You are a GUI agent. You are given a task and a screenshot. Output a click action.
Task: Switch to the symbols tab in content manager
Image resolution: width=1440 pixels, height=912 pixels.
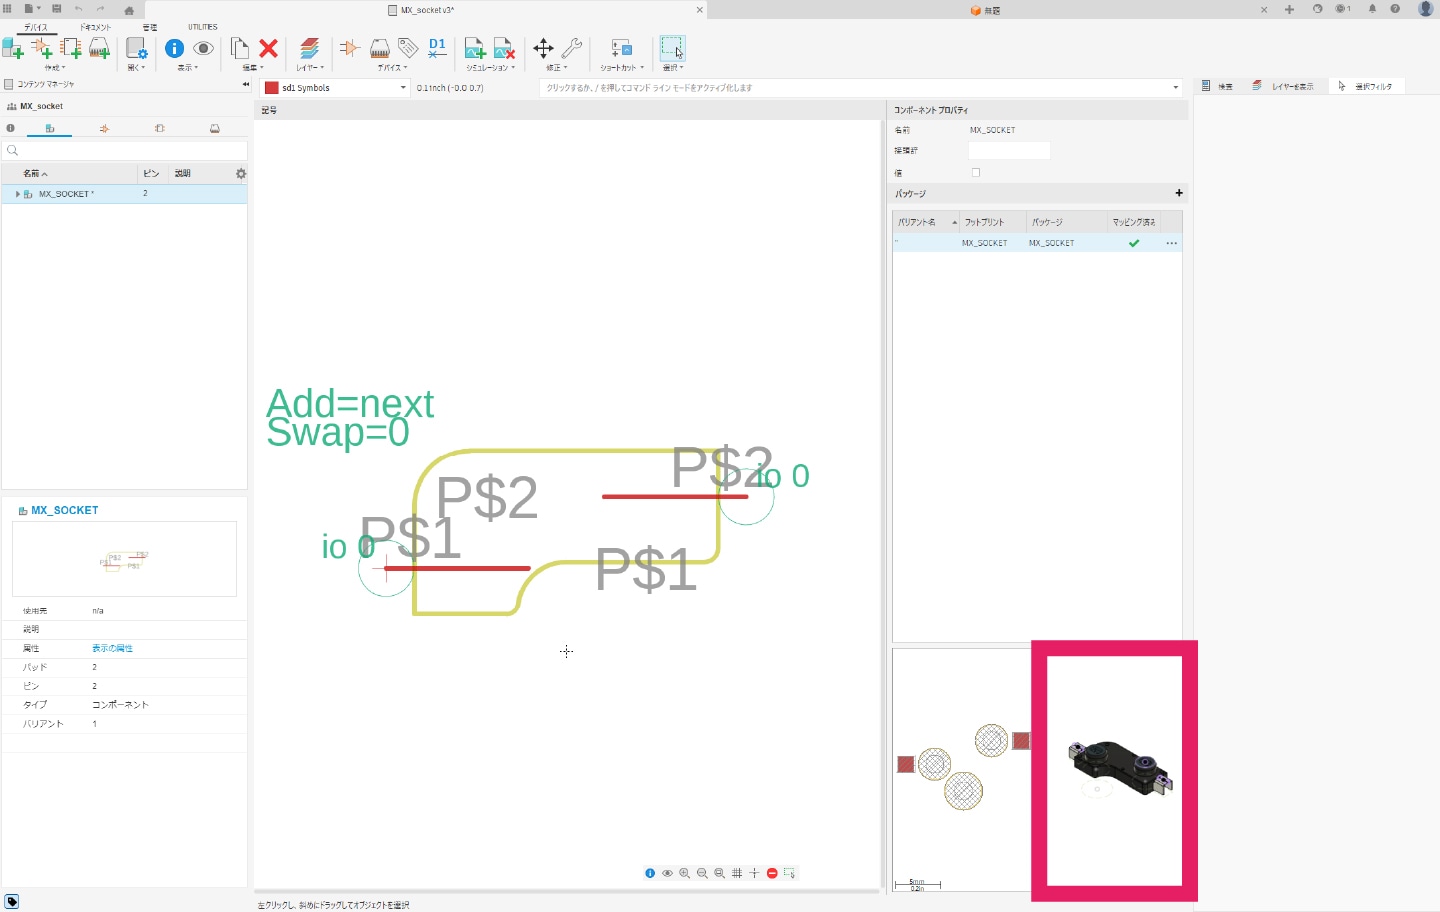(104, 128)
